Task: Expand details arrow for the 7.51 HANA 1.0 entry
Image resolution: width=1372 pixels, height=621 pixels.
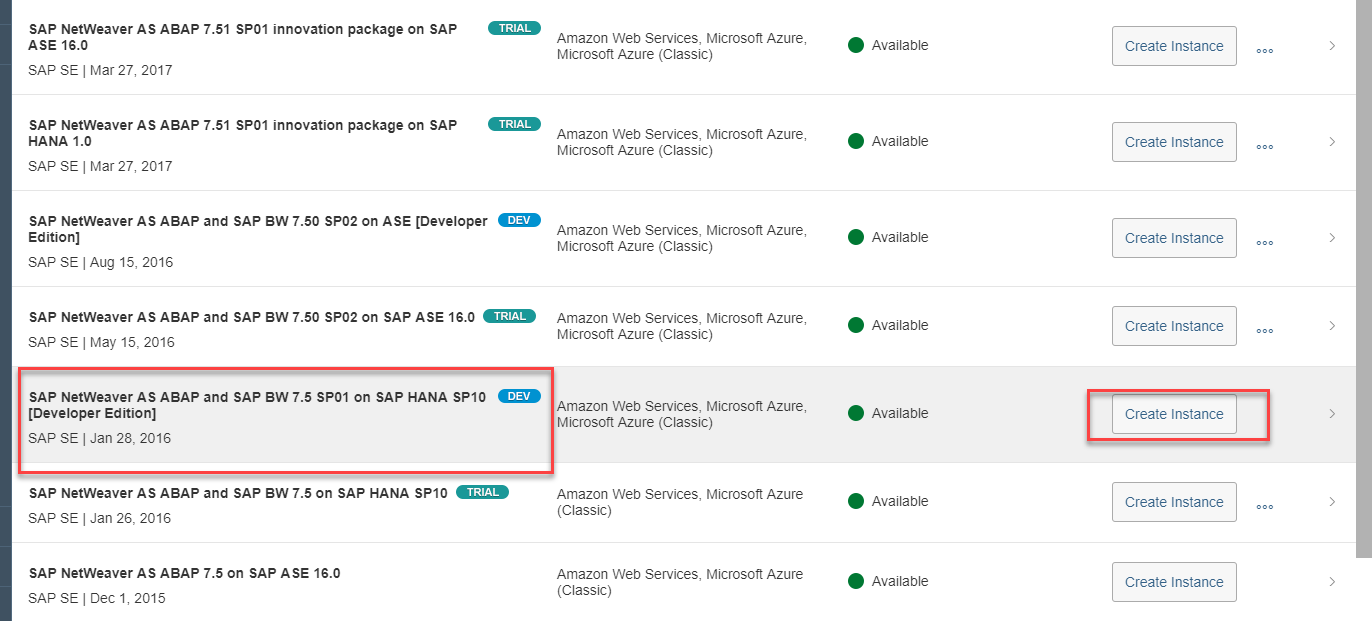Action: coord(1332,141)
